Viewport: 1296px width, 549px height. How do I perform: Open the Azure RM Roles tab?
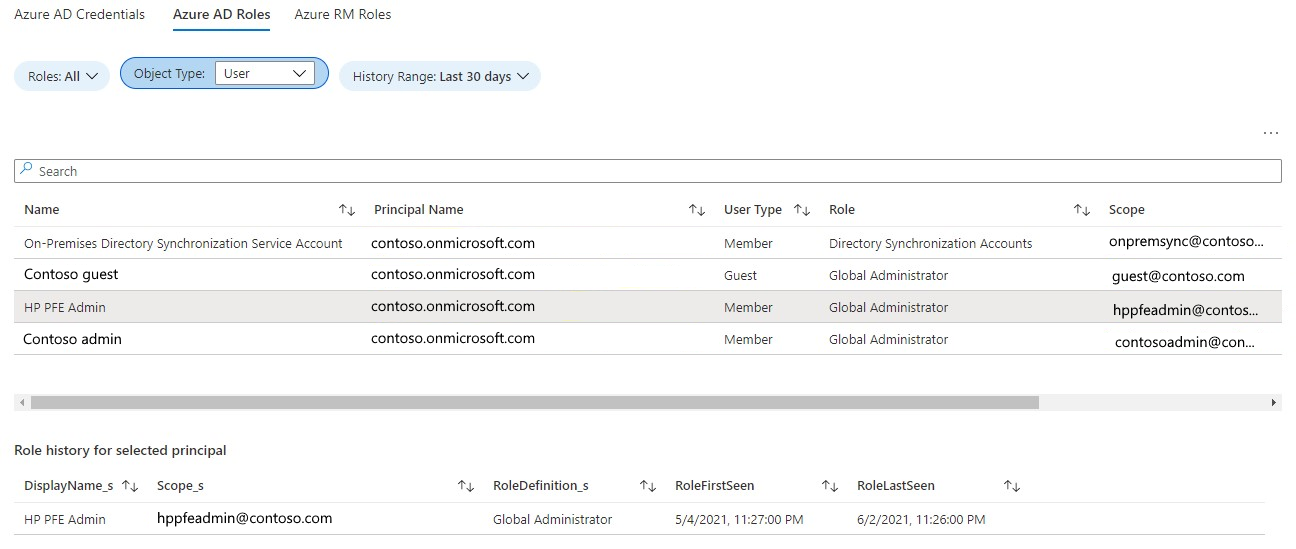point(343,15)
